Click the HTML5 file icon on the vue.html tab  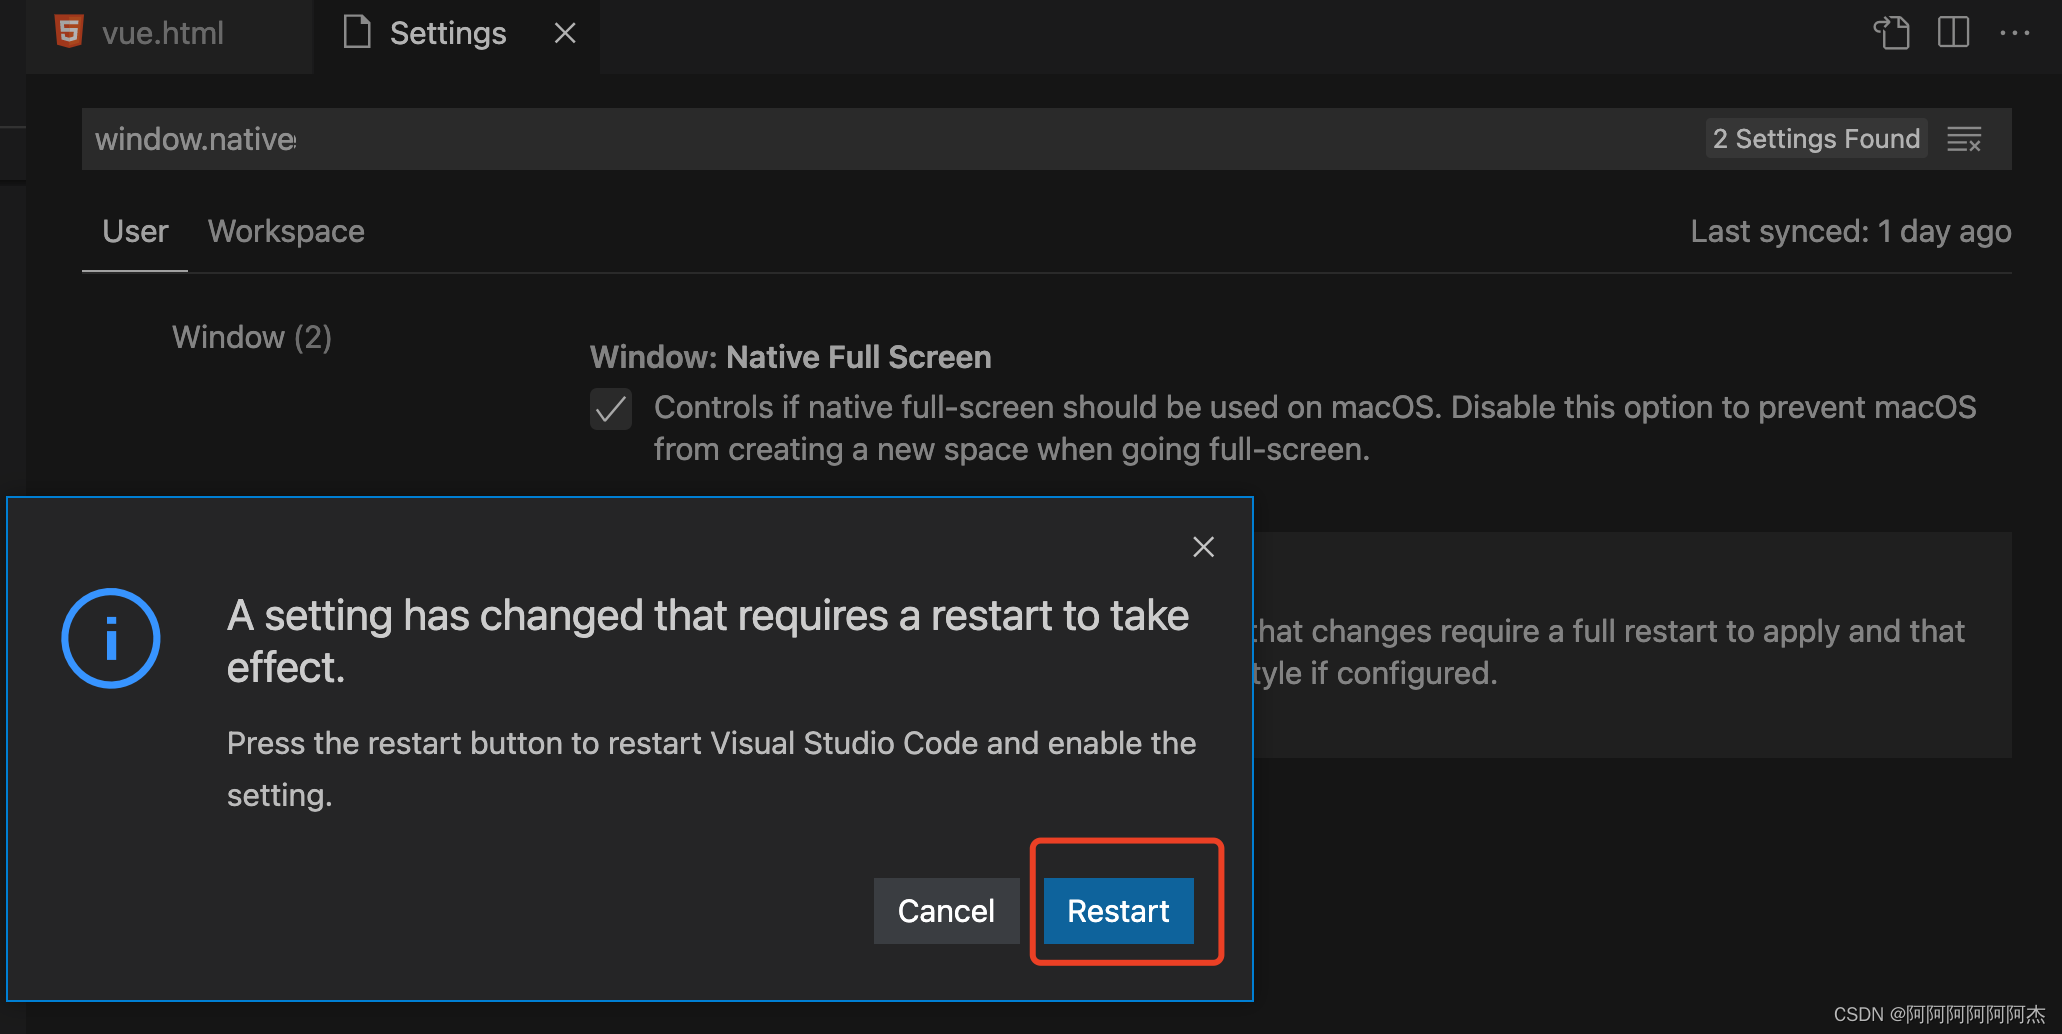69,32
